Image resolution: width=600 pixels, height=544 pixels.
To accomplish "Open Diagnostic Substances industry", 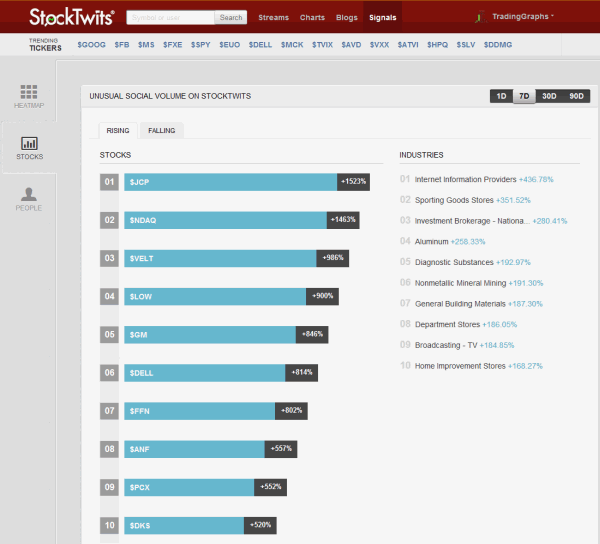I will [454, 262].
